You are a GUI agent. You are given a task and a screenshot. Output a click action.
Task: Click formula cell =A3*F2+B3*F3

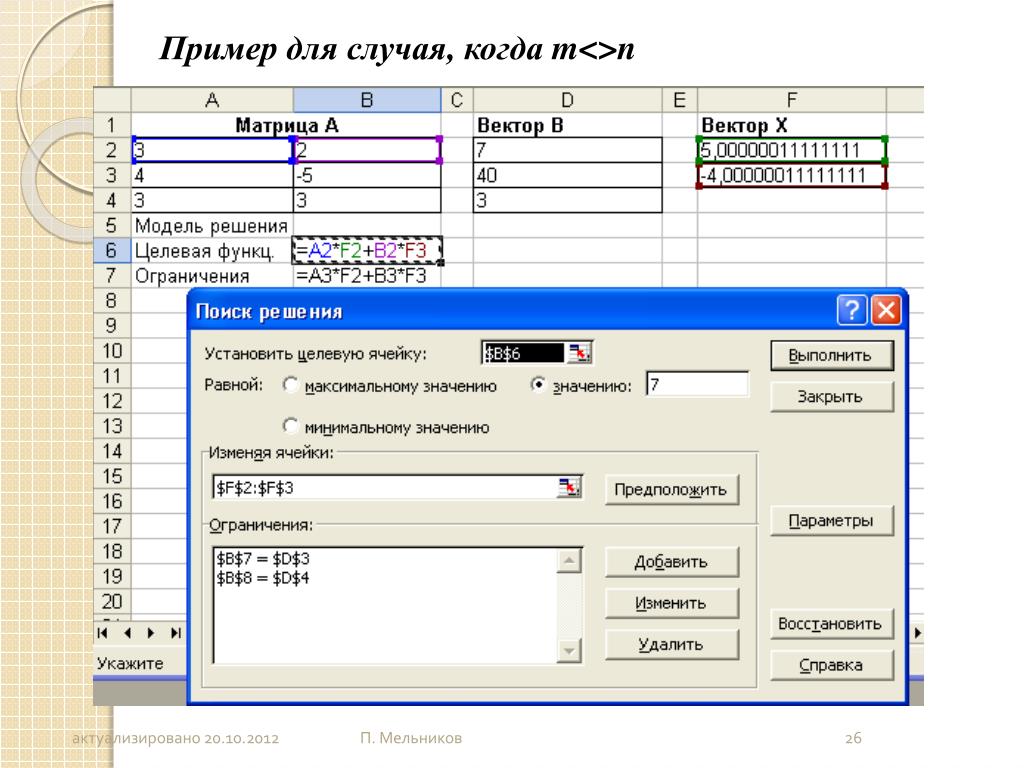tap(367, 276)
